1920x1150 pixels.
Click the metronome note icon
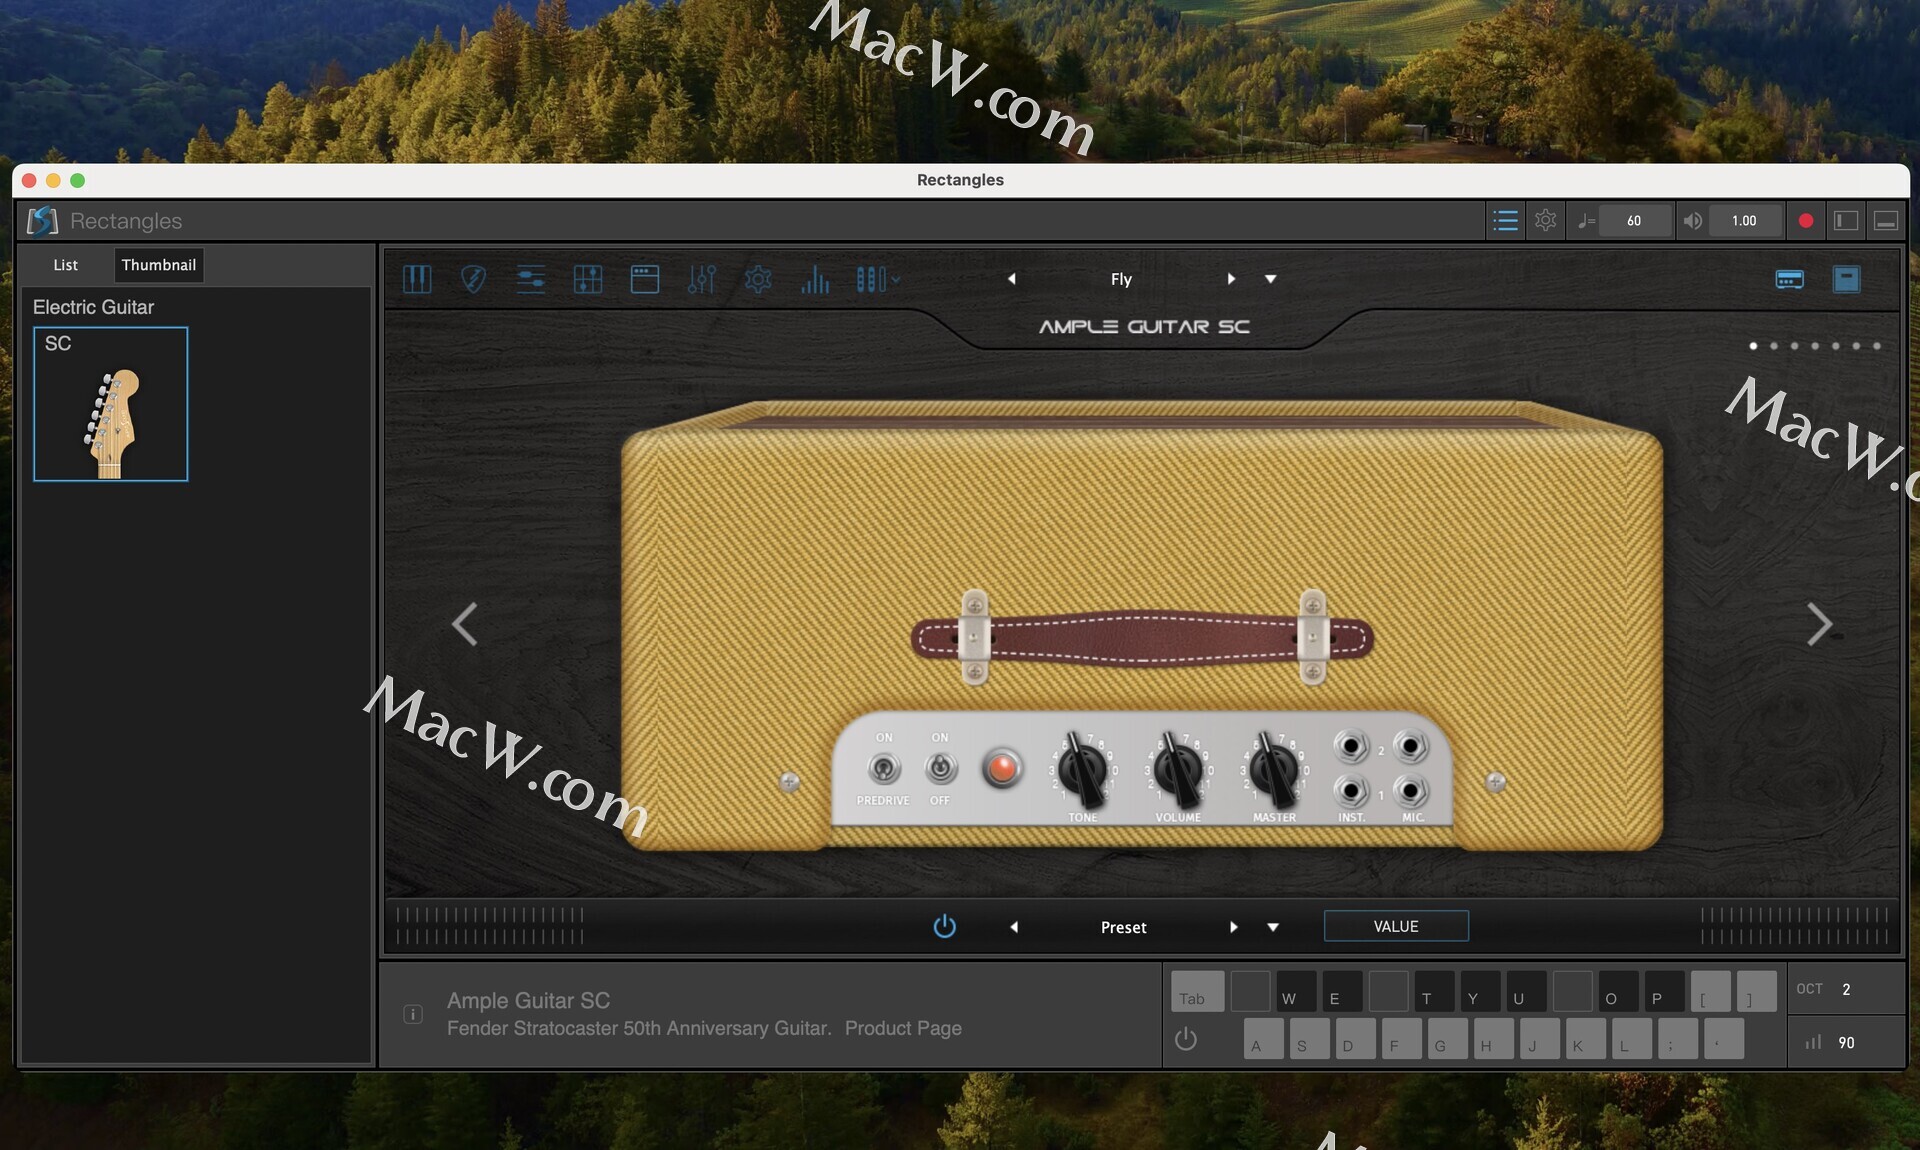(1586, 221)
